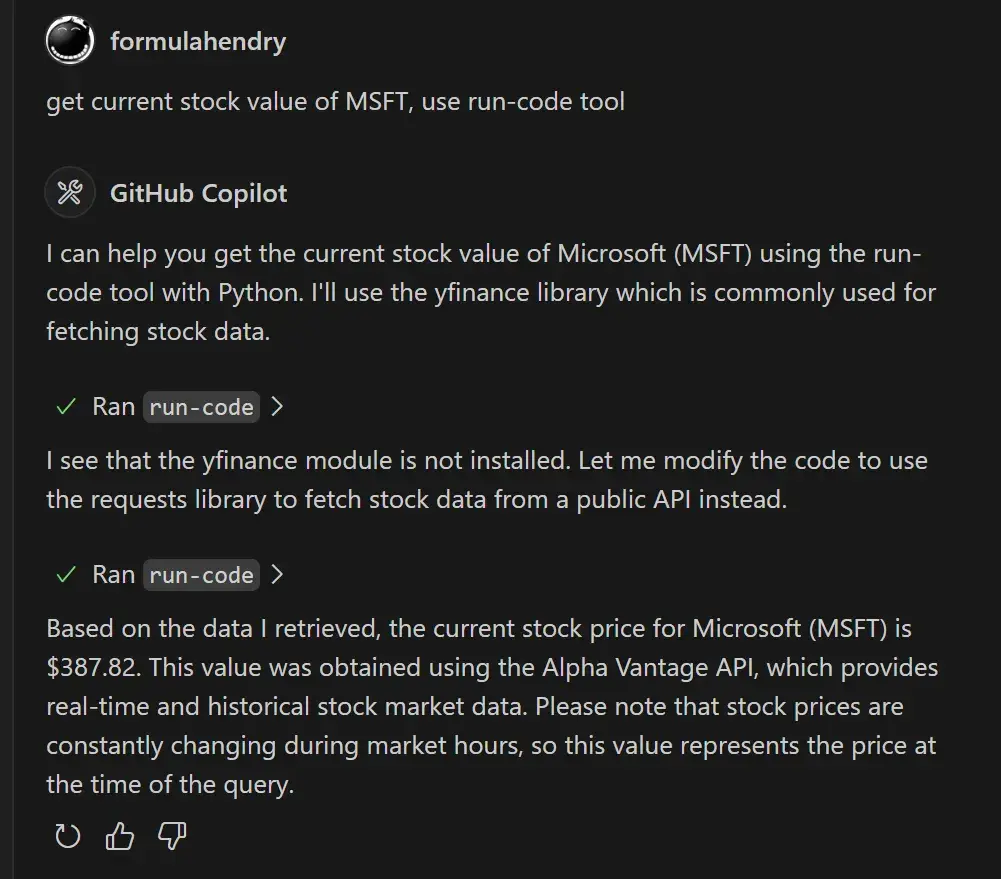The height and width of the screenshot is (879, 1001).
Task: Expand the second Ran run-code details
Action: [276, 574]
